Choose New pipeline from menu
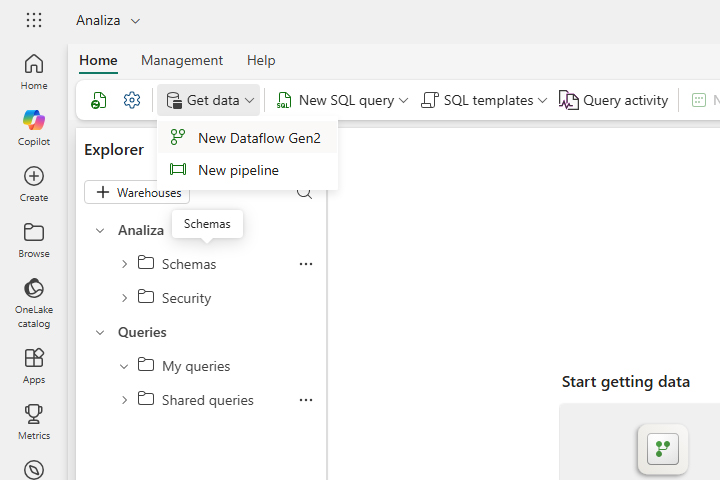The height and width of the screenshot is (480, 720). point(238,170)
